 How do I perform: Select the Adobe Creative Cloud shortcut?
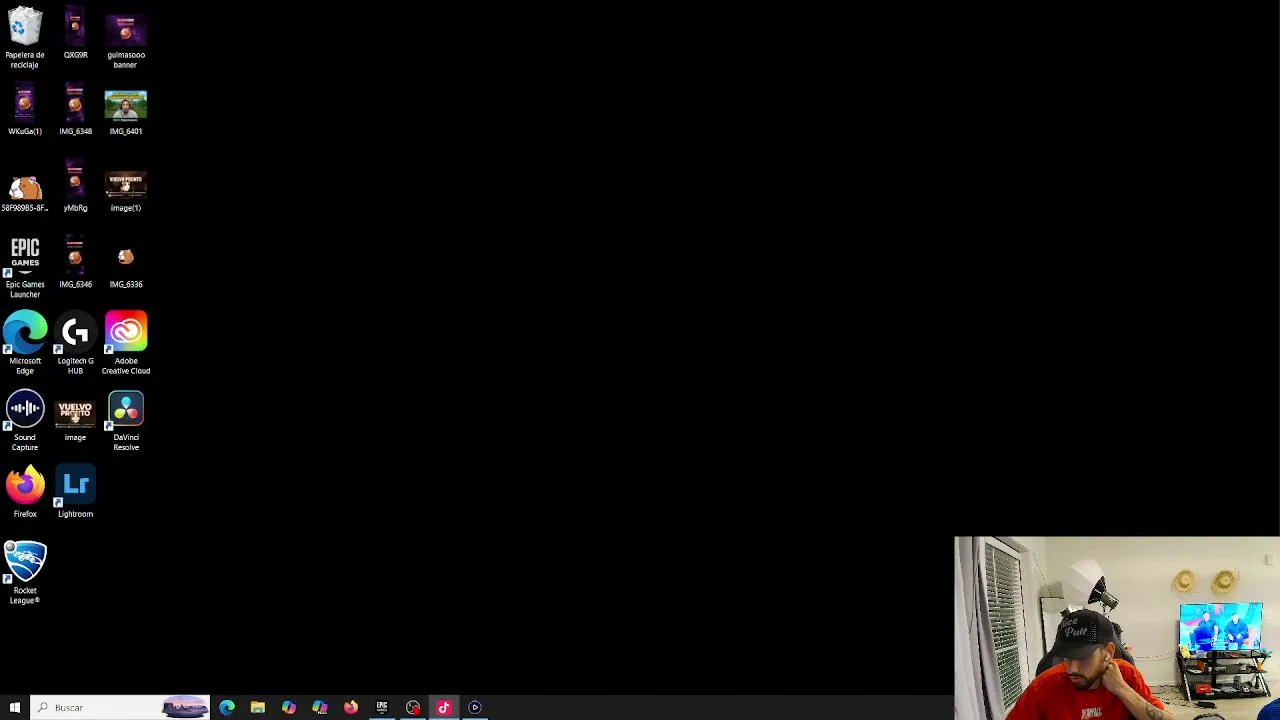tap(126, 342)
